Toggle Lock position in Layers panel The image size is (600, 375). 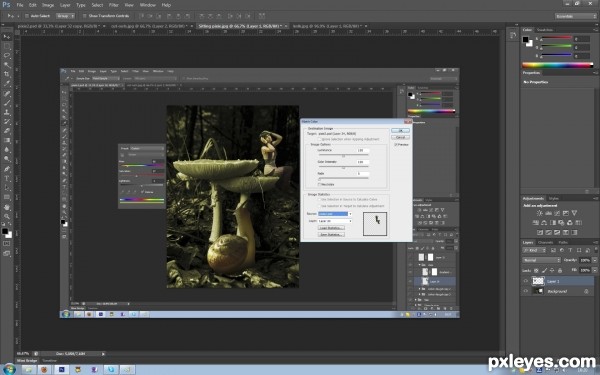click(552, 271)
